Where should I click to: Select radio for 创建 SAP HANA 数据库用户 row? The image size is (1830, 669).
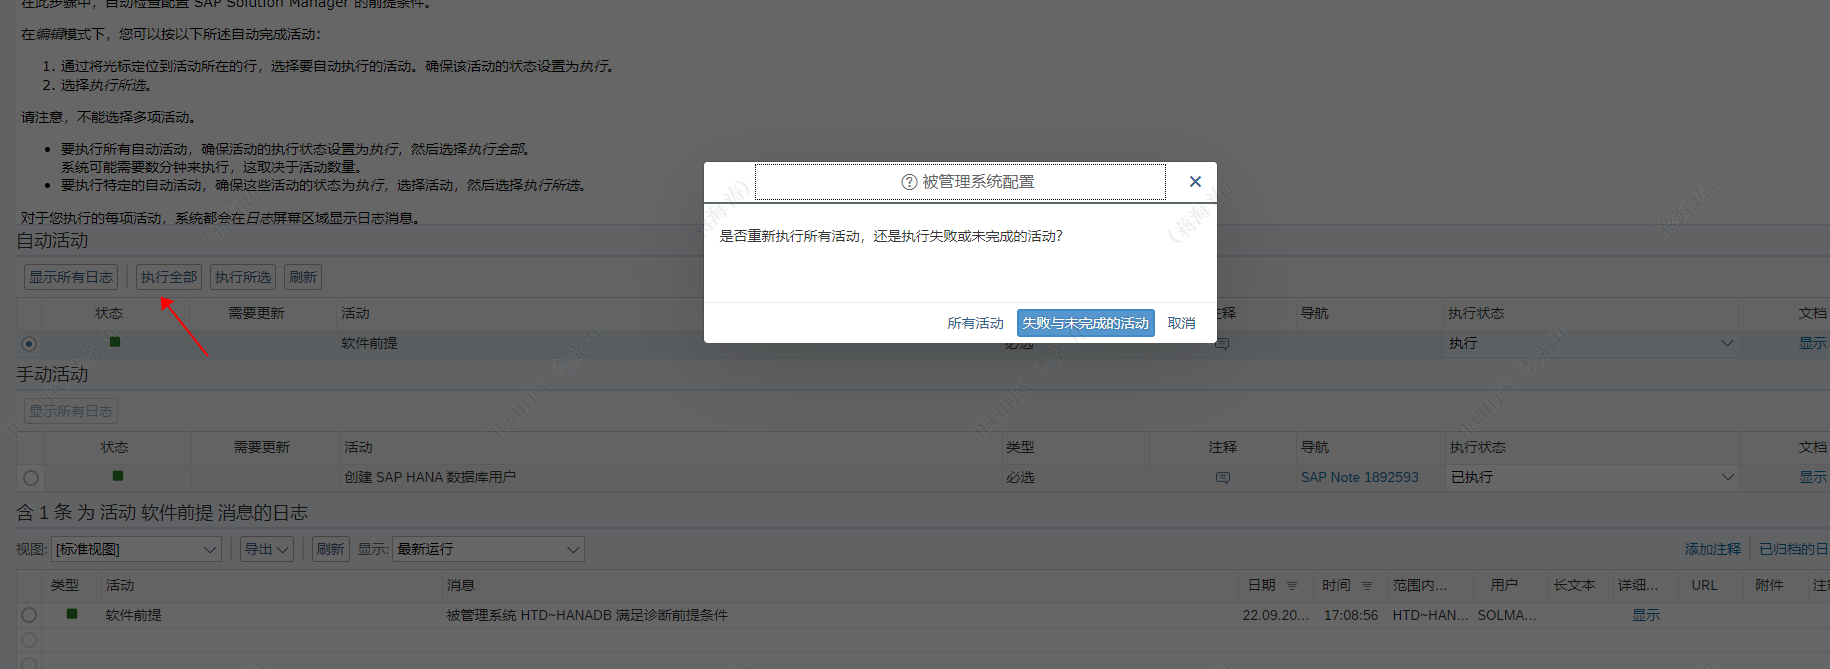pyautogui.click(x=31, y=478)
